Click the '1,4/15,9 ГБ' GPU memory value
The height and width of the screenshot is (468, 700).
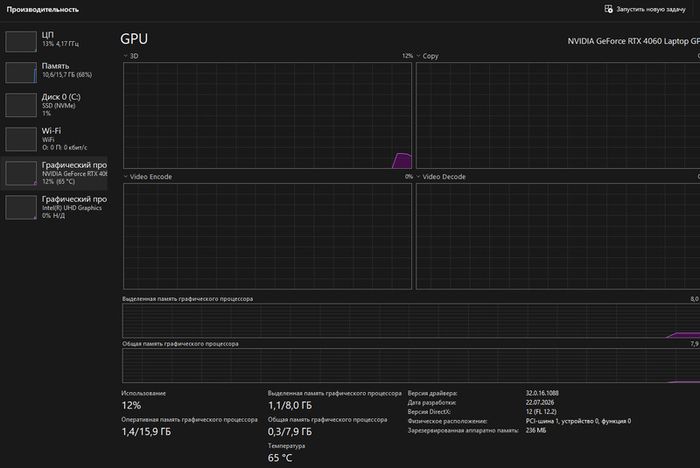click(x=146, y=432)
